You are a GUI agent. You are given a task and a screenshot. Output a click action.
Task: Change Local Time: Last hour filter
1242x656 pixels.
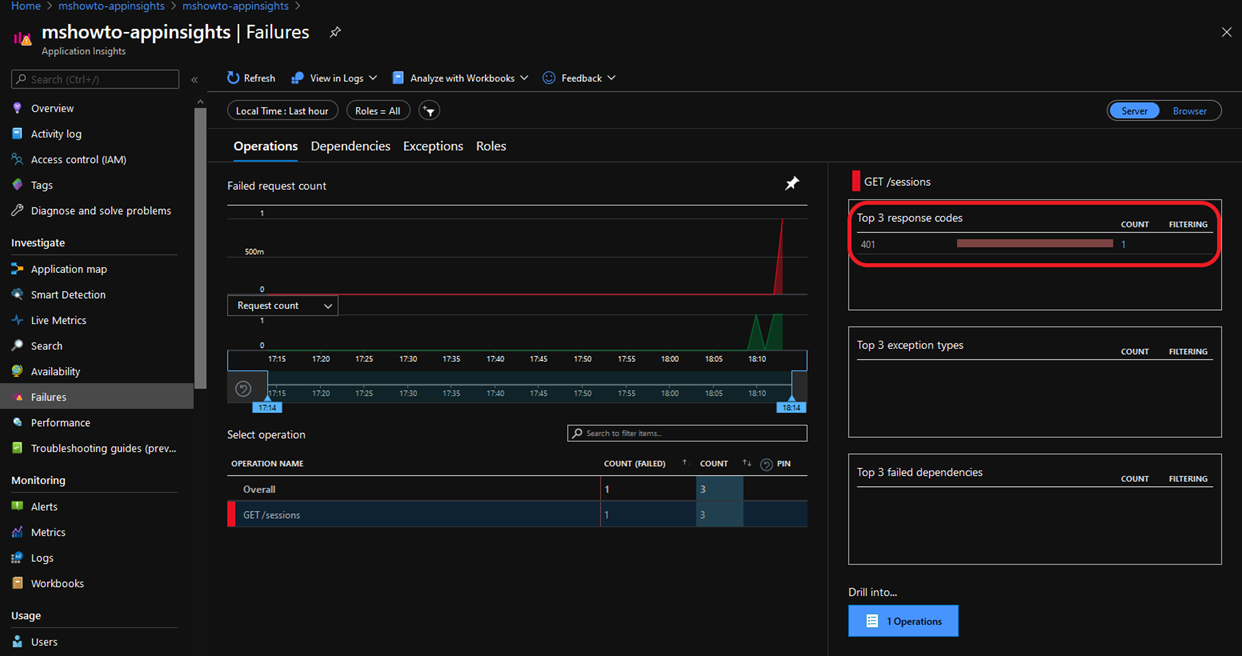(282, 111)
